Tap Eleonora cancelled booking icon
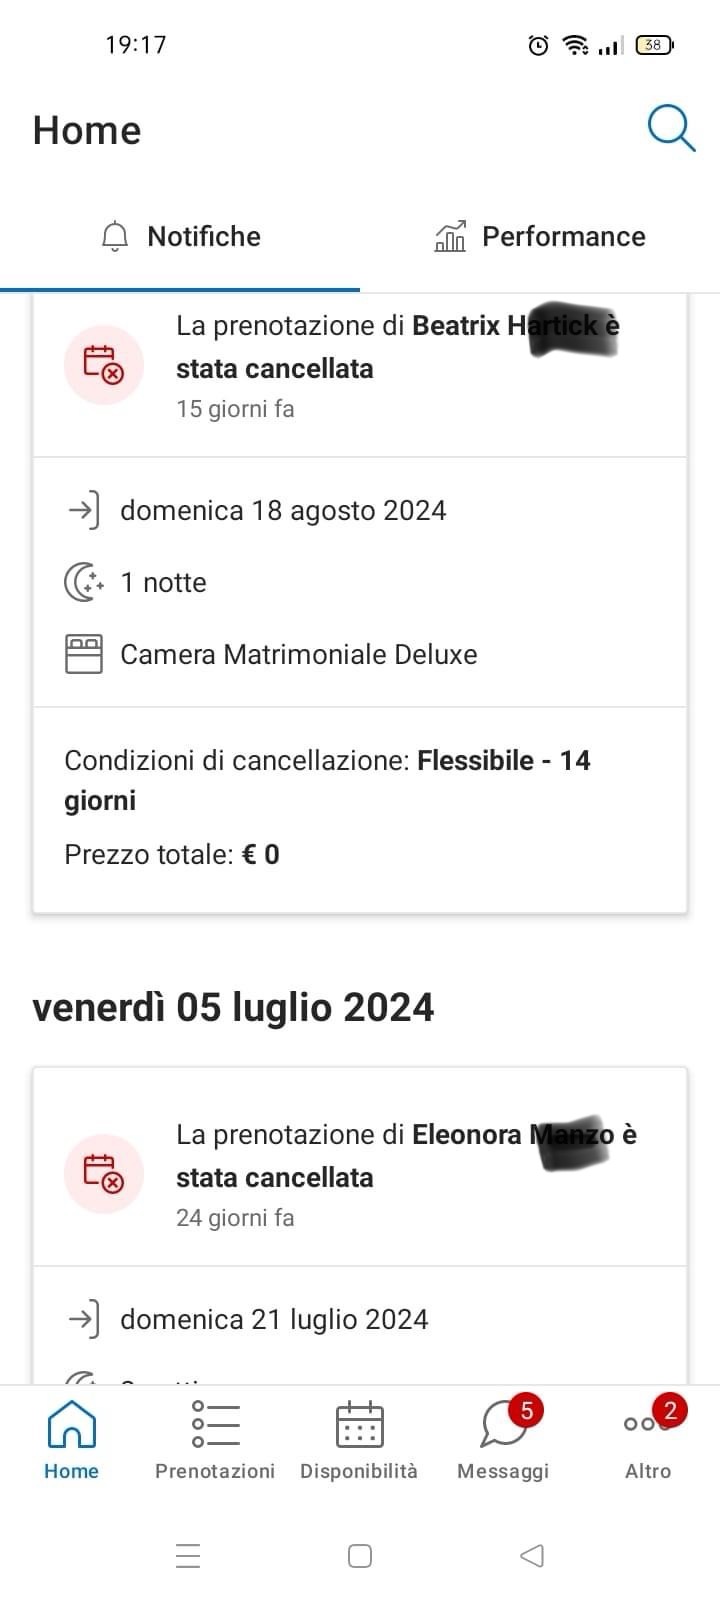The width and height of the screenshot is (720, 1600). [x=104, y=1174]
